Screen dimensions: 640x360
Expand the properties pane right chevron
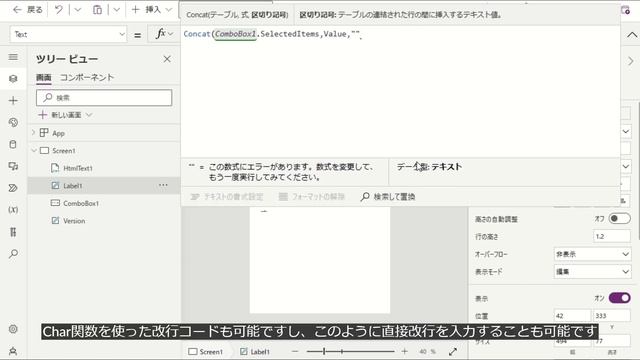(631, 61)
